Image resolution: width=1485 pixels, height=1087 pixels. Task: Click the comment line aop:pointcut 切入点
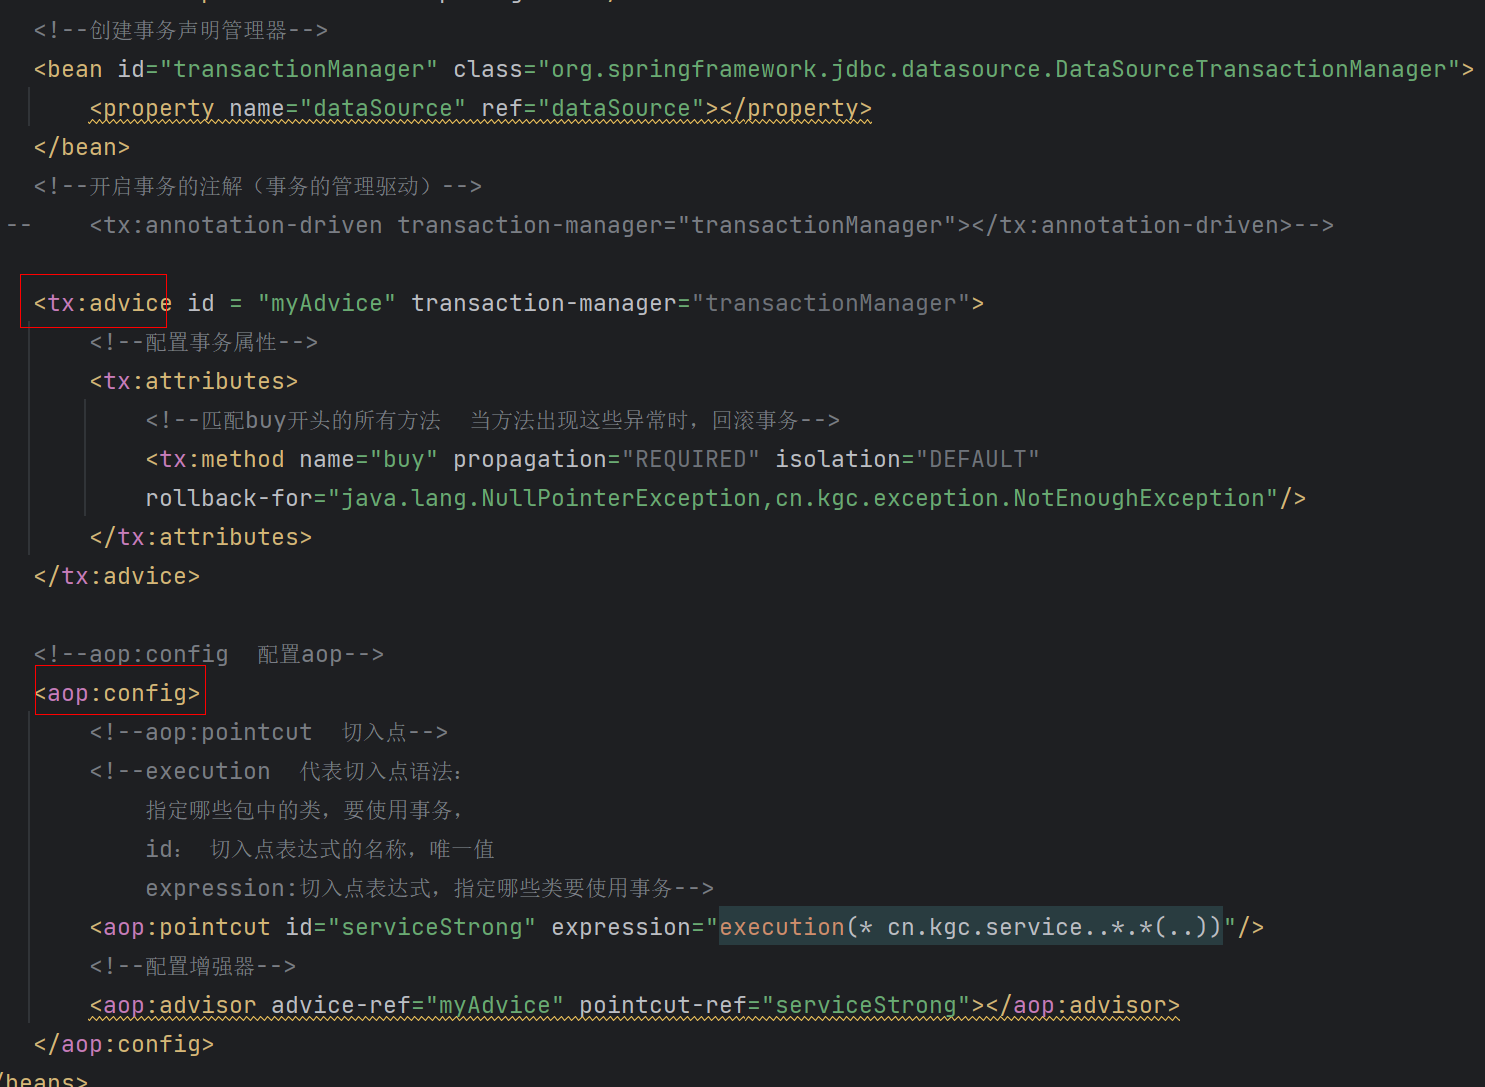(269, 732)
